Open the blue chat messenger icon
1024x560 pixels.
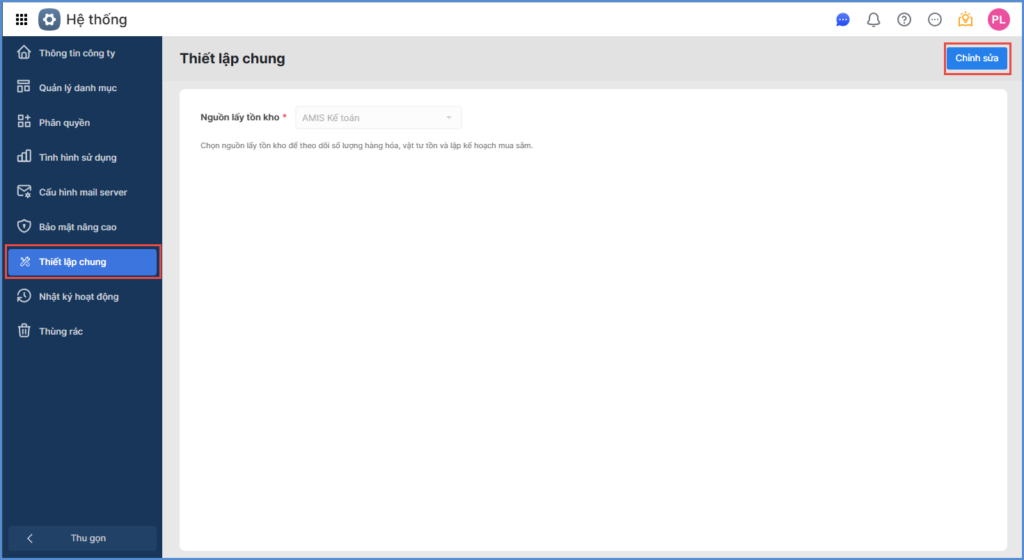point(842,20)
